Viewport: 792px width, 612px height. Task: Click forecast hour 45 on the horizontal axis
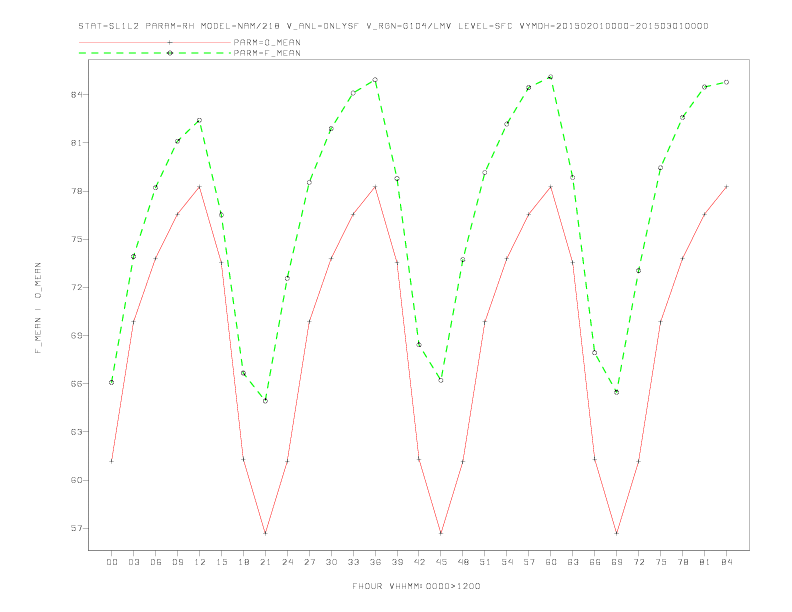point(441,562)
